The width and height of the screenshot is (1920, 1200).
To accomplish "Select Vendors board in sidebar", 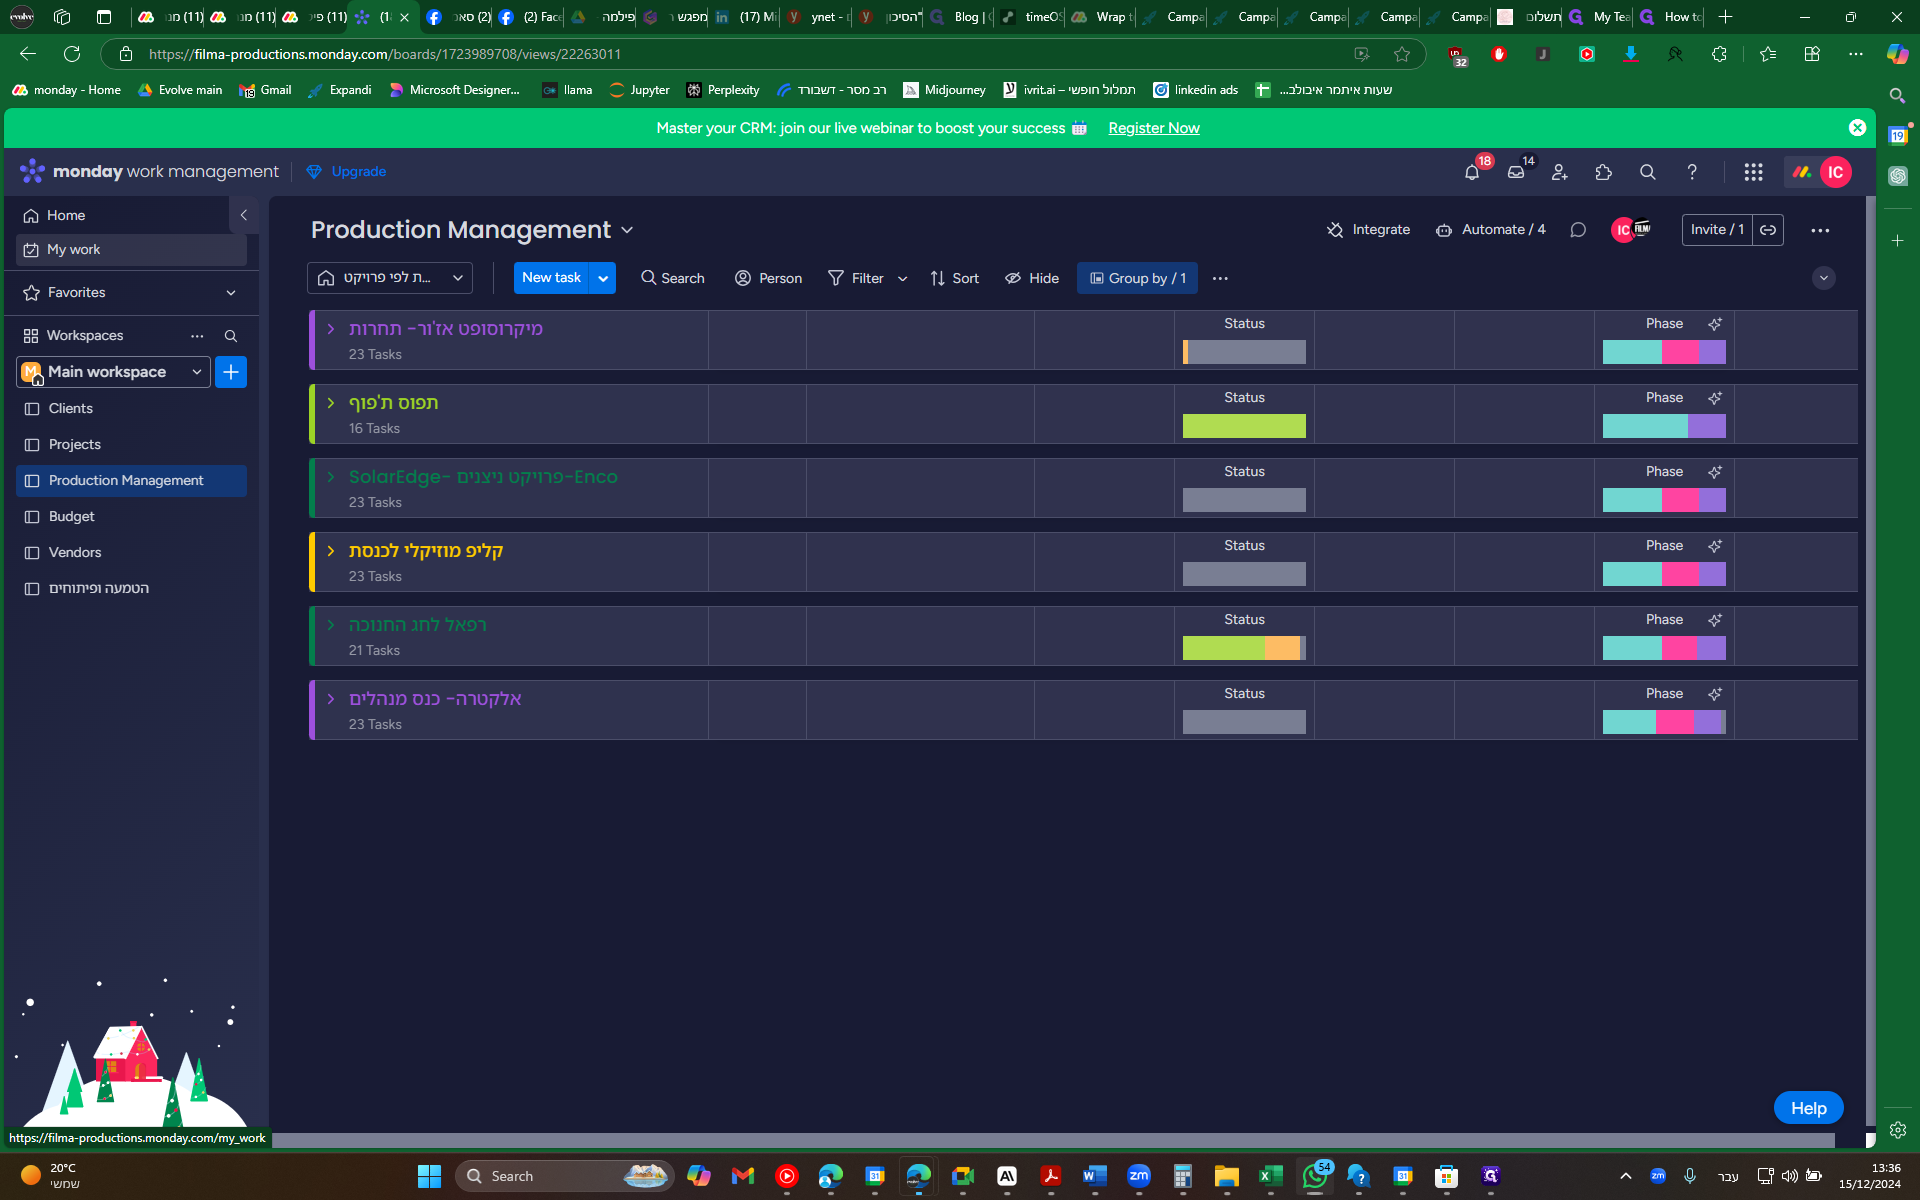I will (75, 552).
